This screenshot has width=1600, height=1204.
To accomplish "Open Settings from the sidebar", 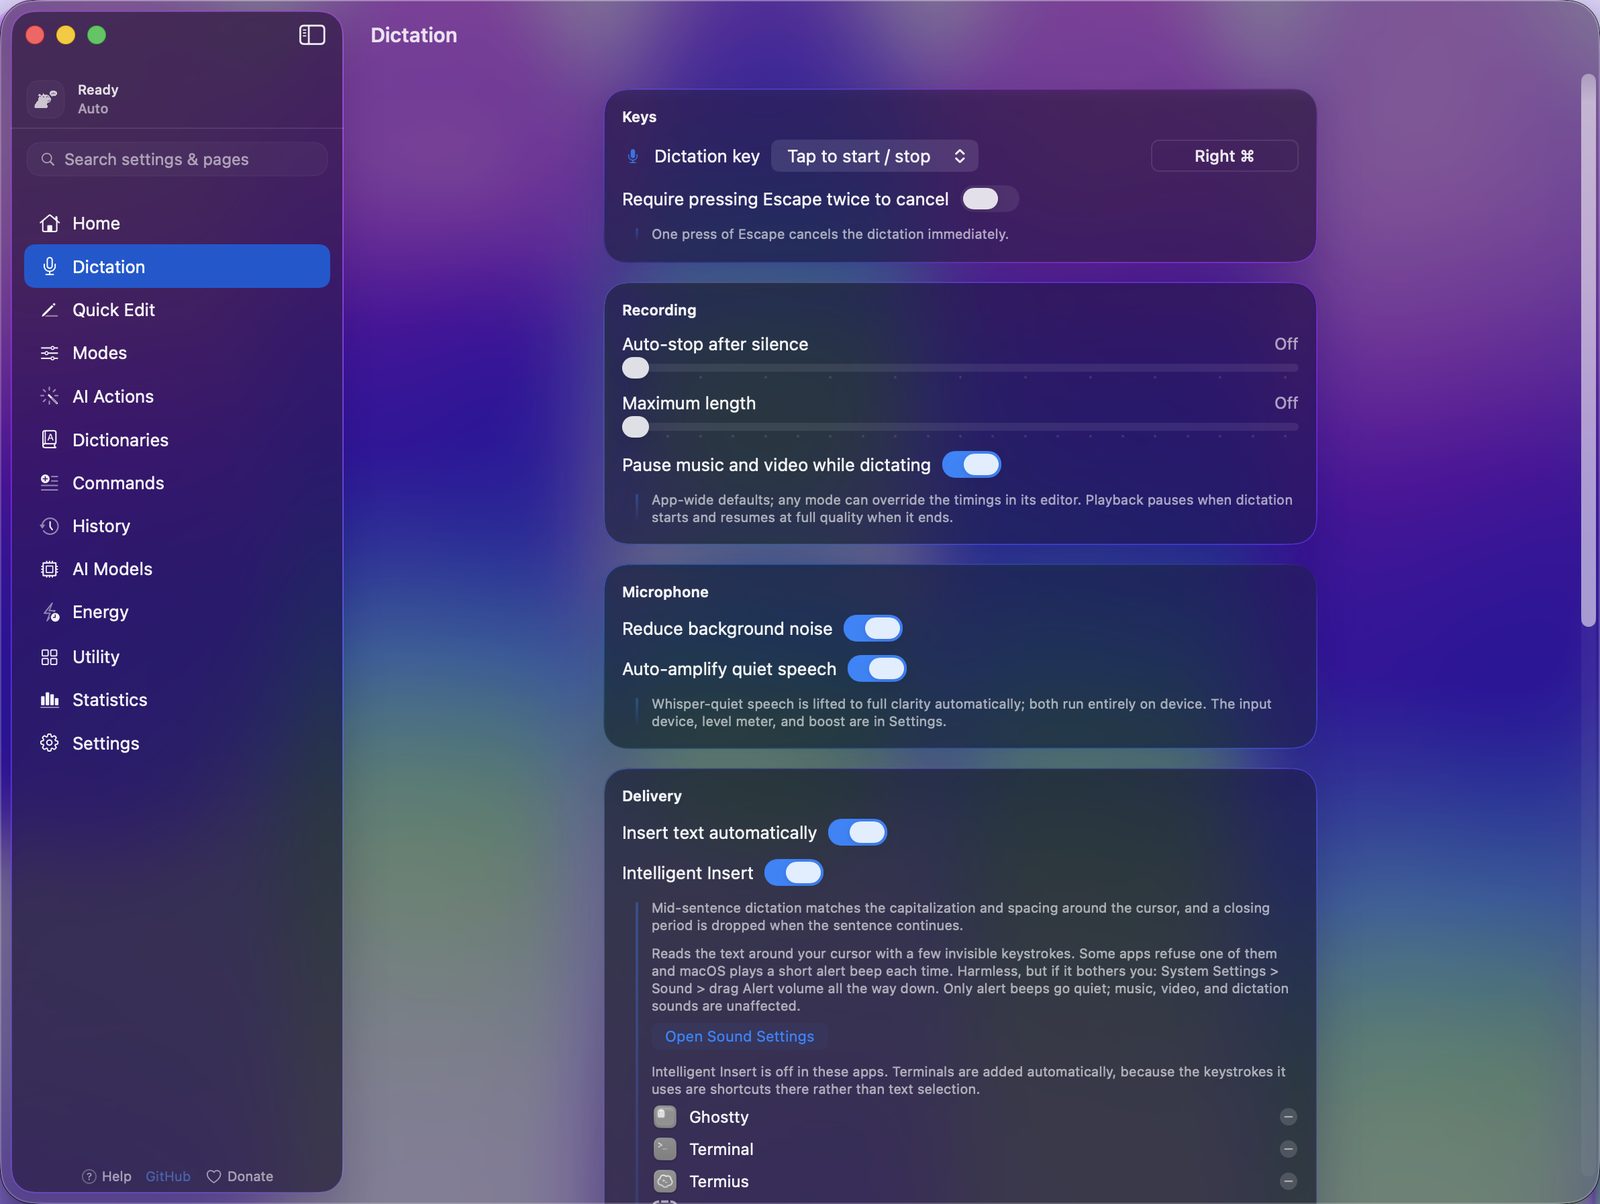I will (x=177, y=743).
